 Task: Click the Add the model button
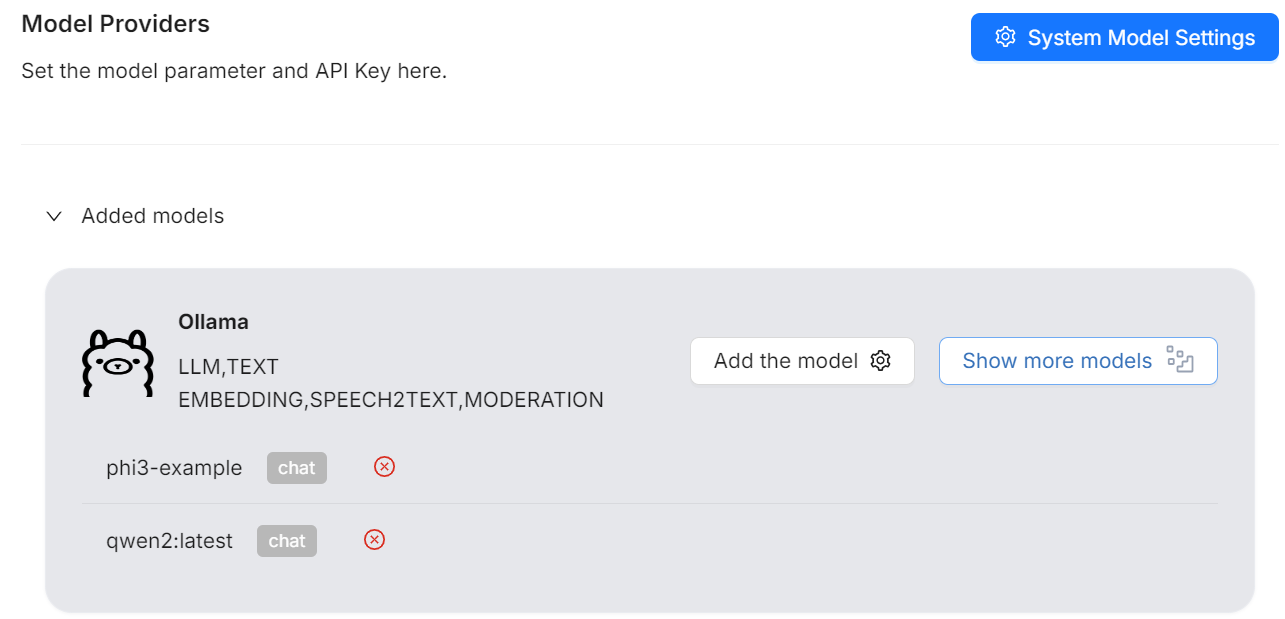[786, 361]
